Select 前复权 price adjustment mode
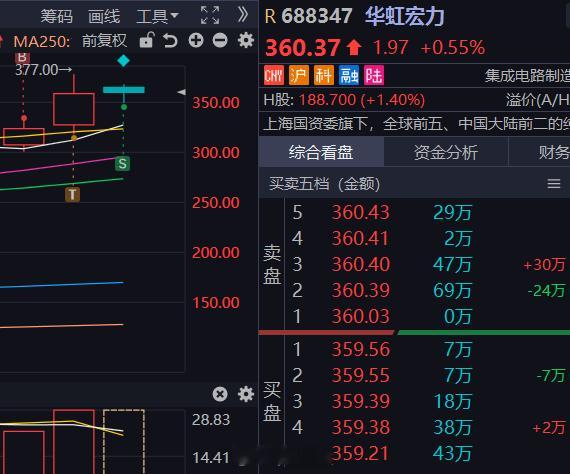The height and width of the screenshot is (474, 570). (x=104, y=41)
